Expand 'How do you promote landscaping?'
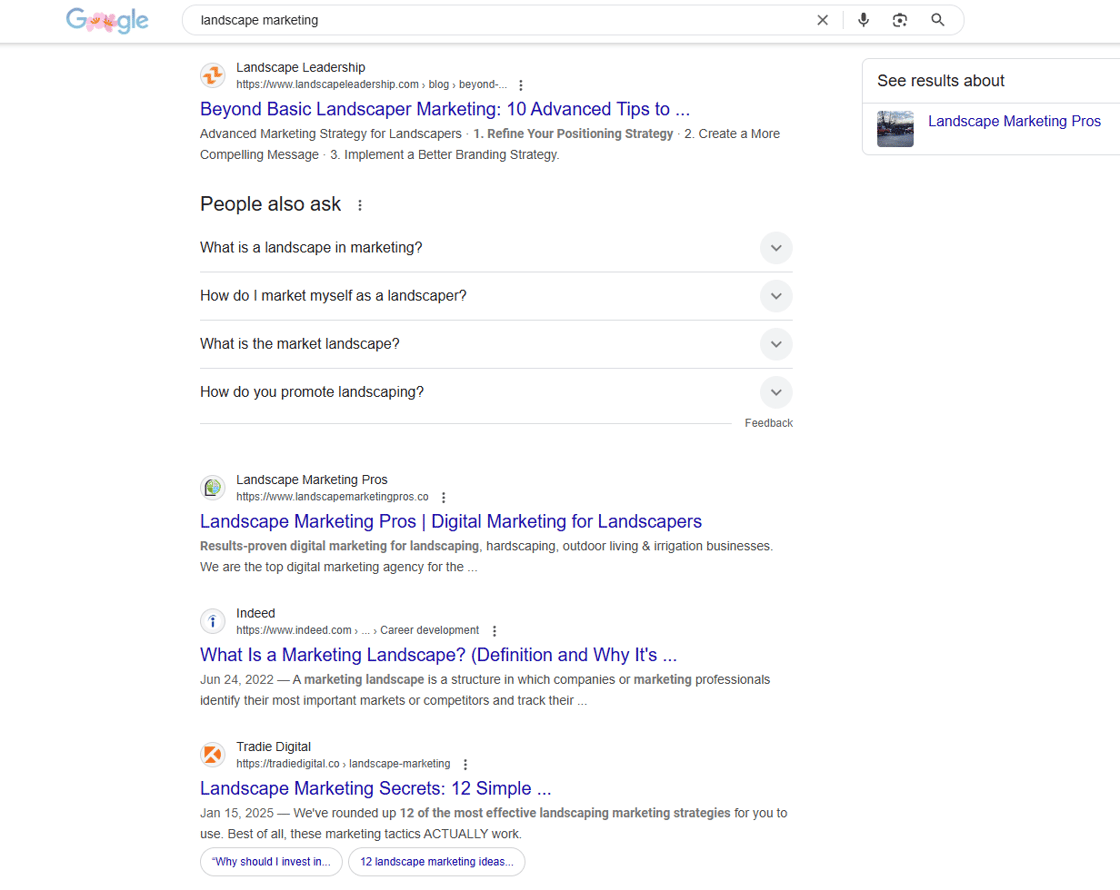This screenshot has width=1120, height=890. click(x=776, y=392)
